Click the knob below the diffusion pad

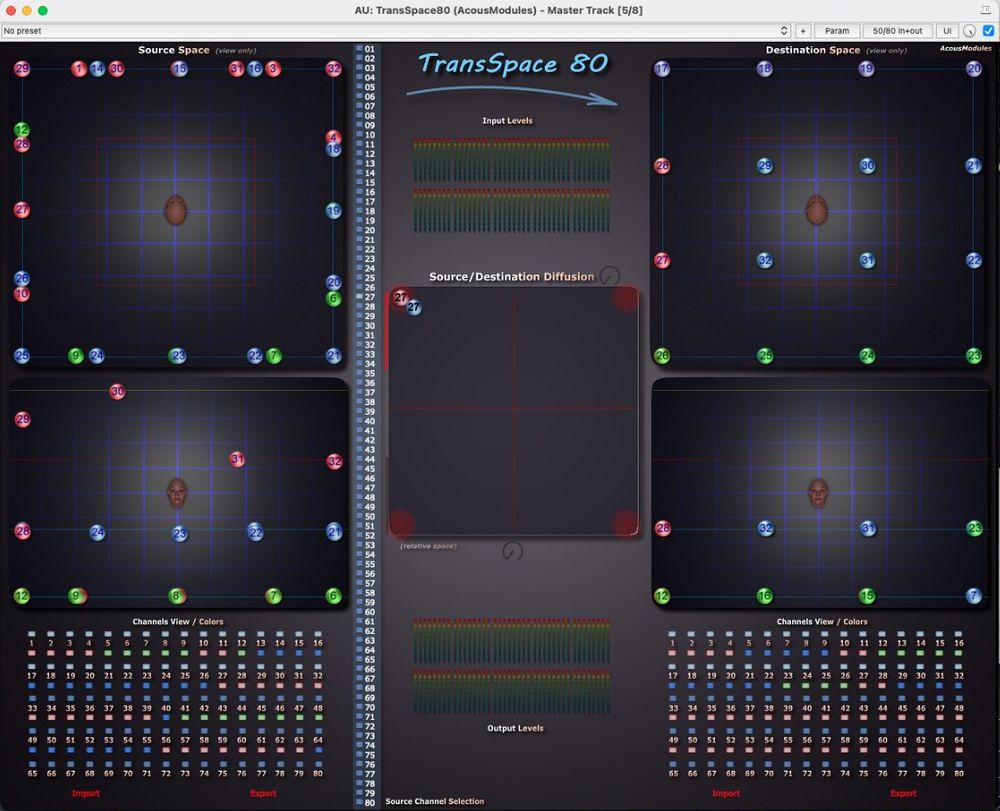point(513,550)
